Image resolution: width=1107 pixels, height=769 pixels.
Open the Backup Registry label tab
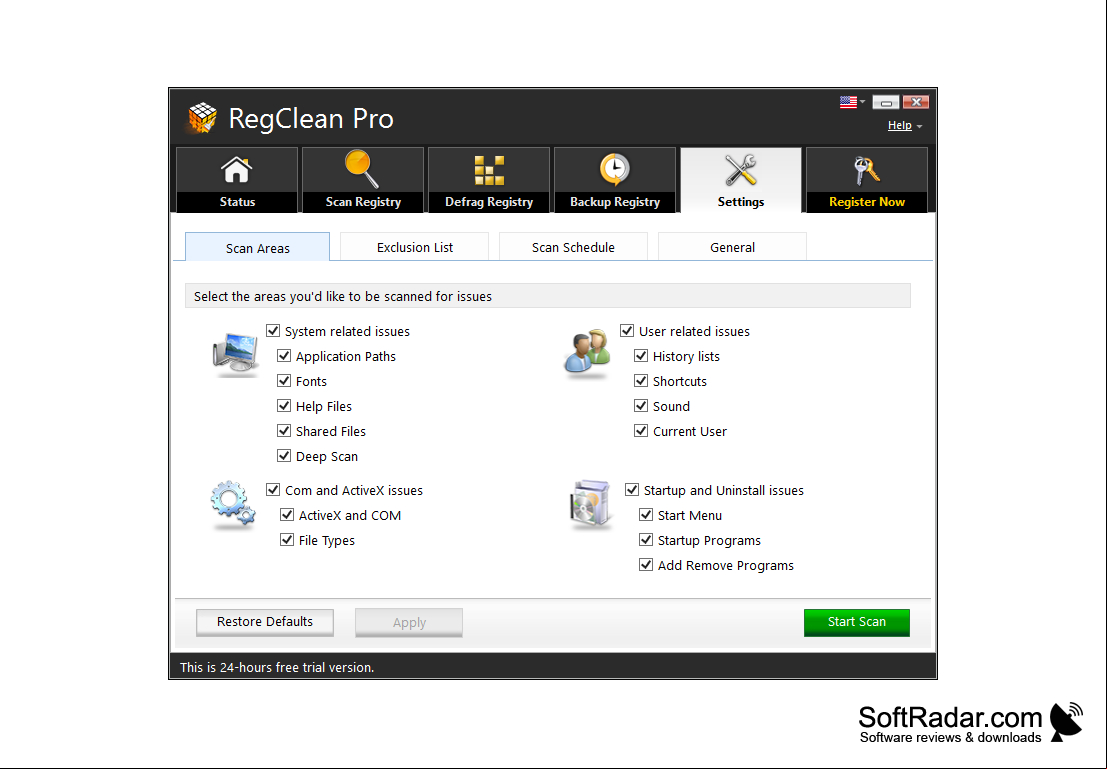[615, 202]
